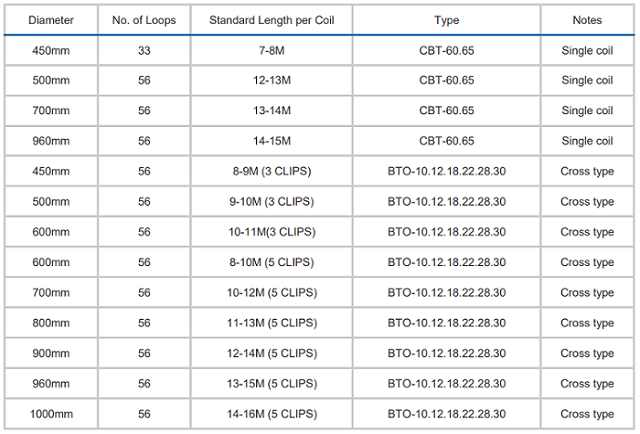Select the 33 loops cell
Screen dimensions: 640x434
coord(144,51)
